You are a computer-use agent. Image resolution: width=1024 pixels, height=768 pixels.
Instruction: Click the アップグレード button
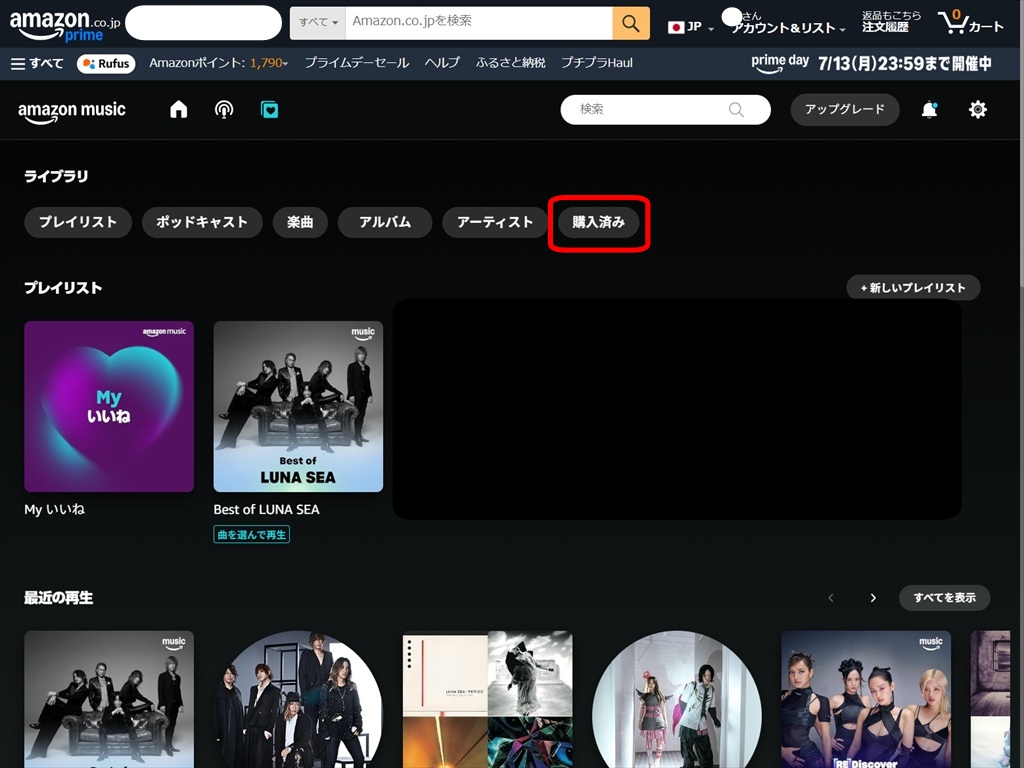(x=844, y=109)
